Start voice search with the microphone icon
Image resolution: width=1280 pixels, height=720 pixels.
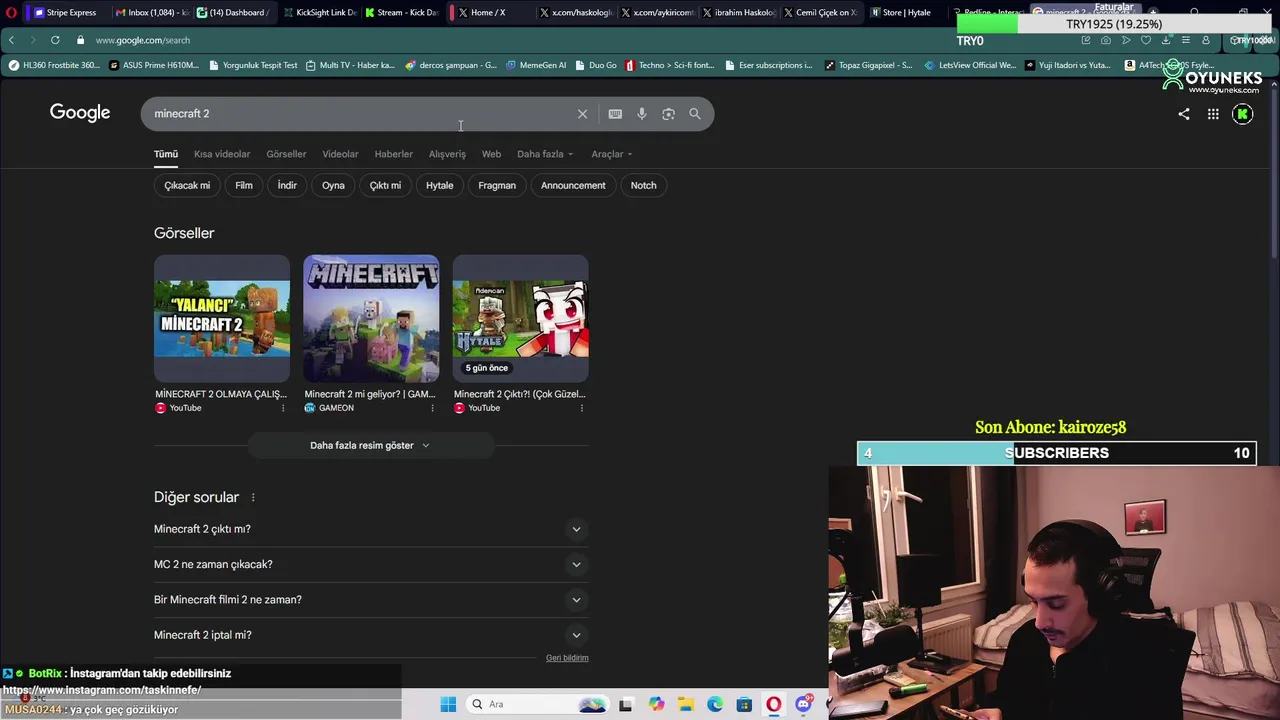pyautogui.click(x=642, y=114)
